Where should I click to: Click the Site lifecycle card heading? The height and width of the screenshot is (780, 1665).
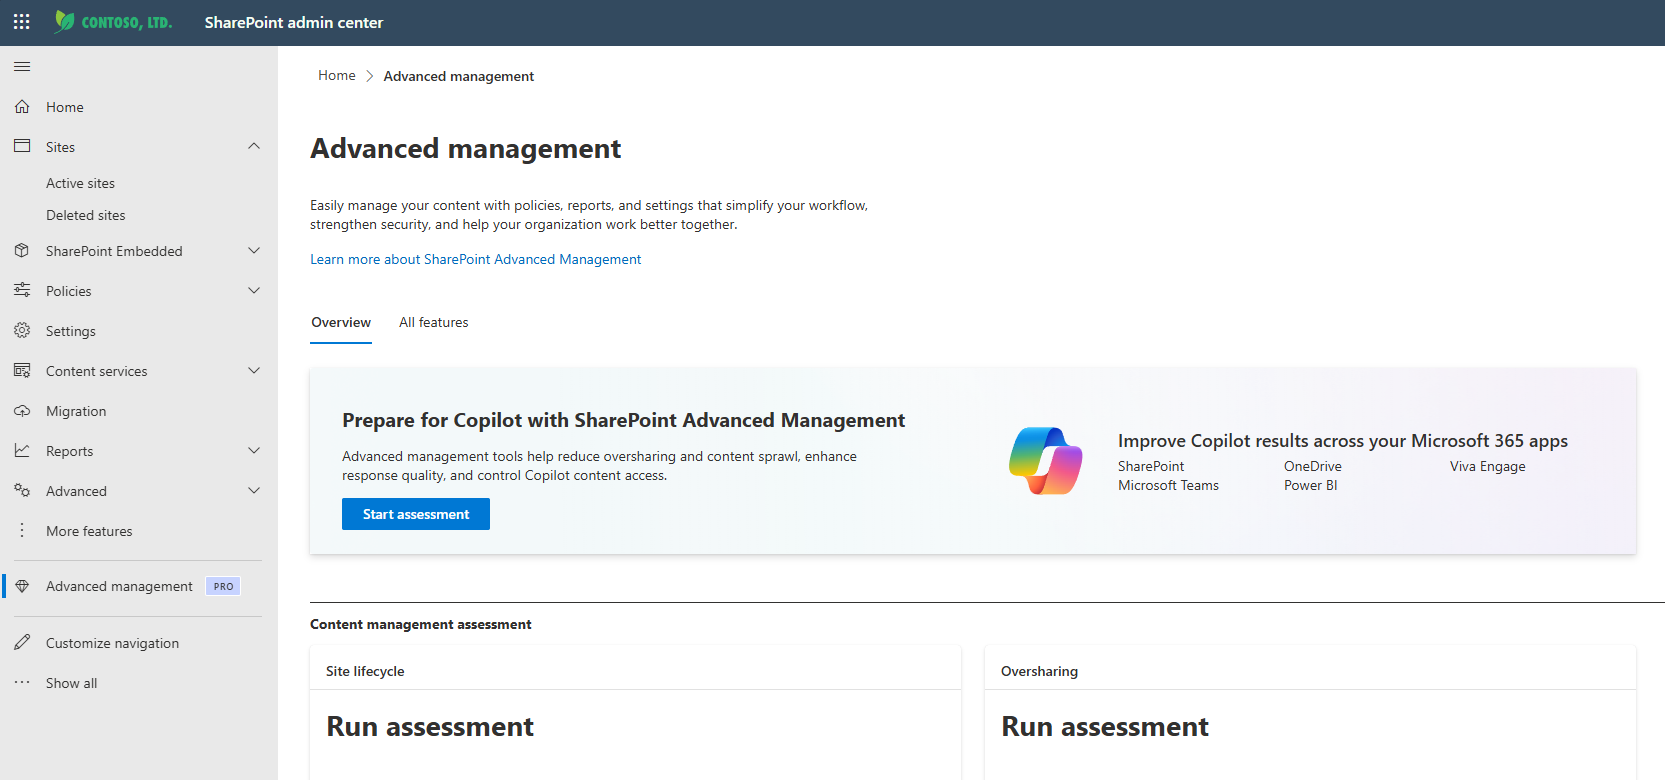tap(365, 672)
